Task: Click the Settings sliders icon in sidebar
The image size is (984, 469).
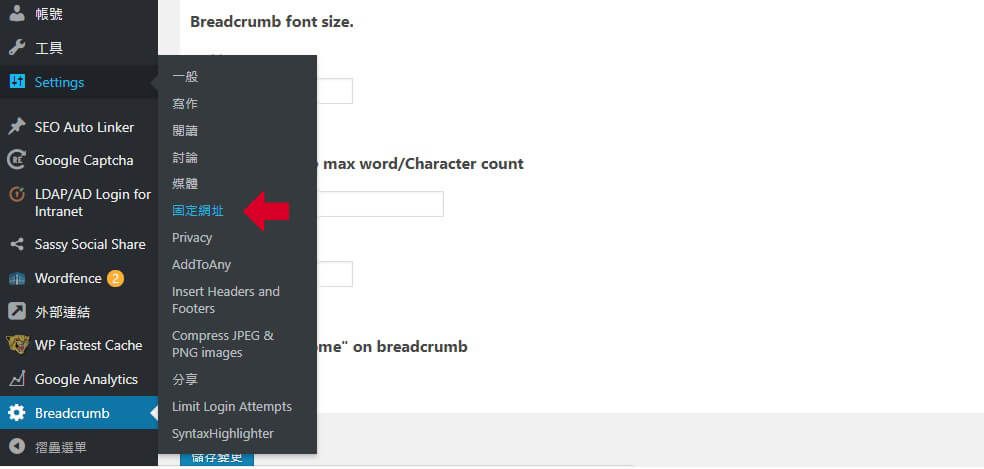Action: [x=17, y=82]
